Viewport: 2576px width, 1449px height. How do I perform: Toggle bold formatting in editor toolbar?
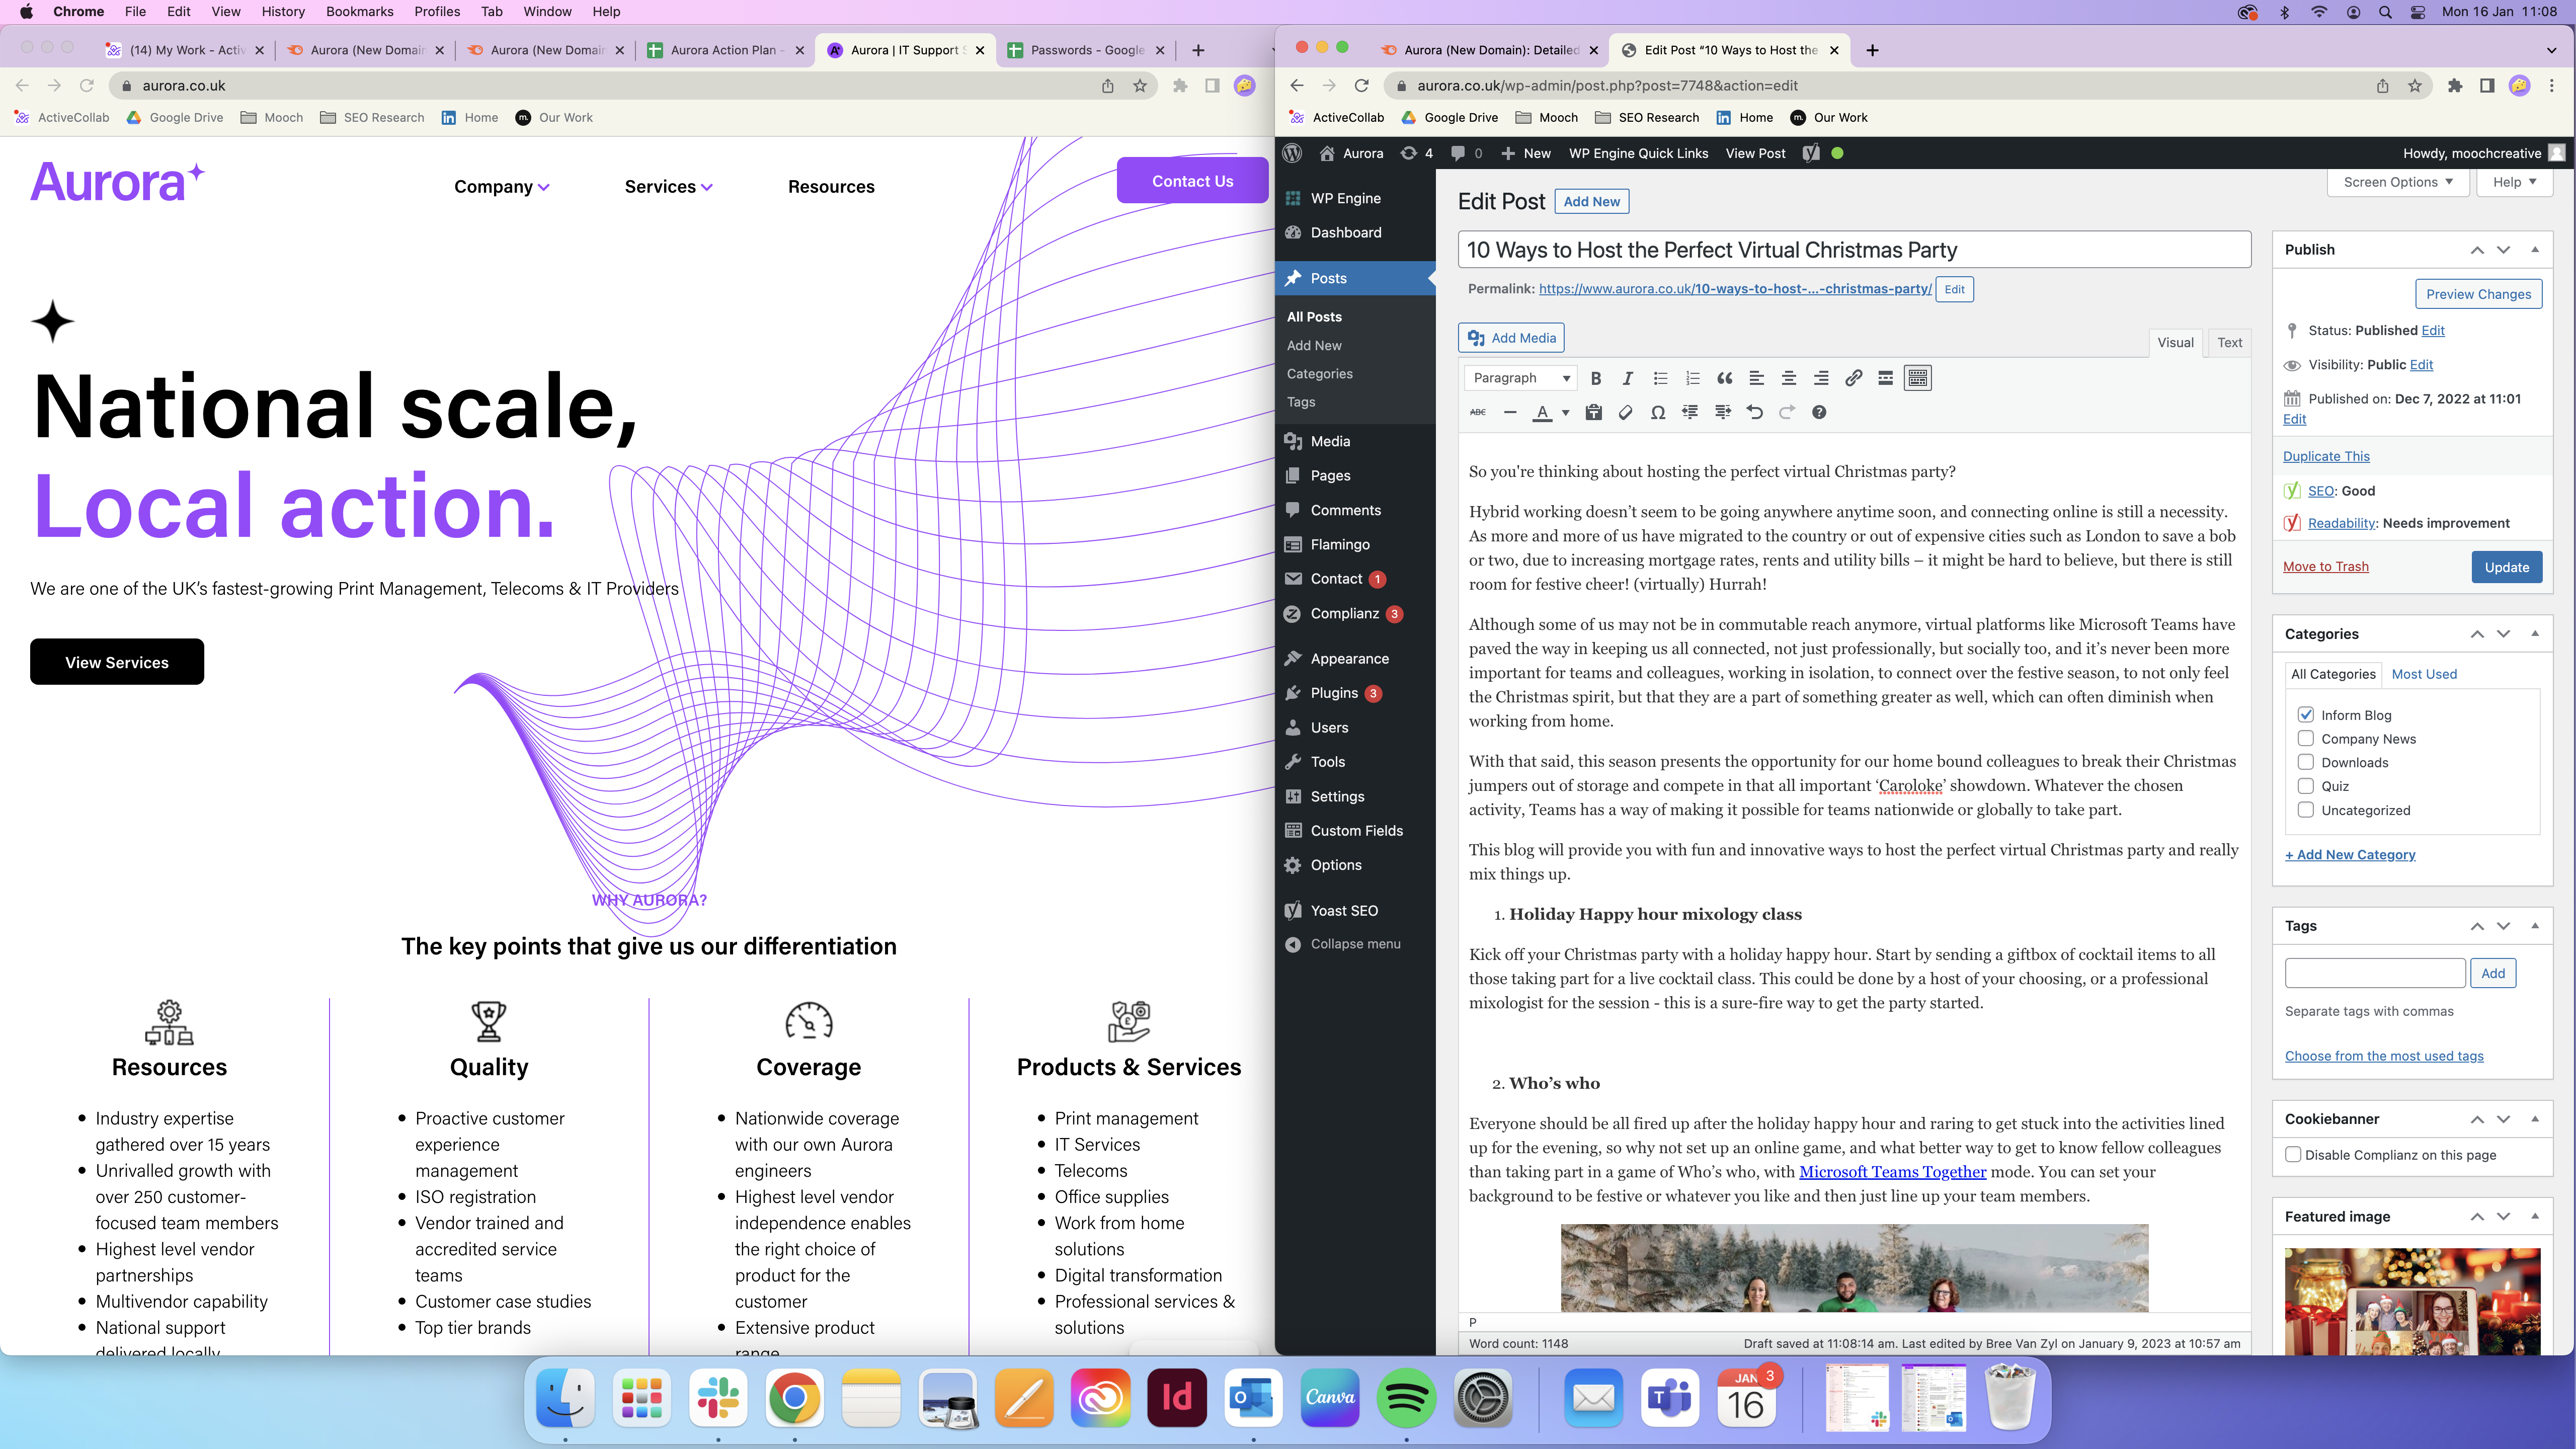pos(1596,378)
